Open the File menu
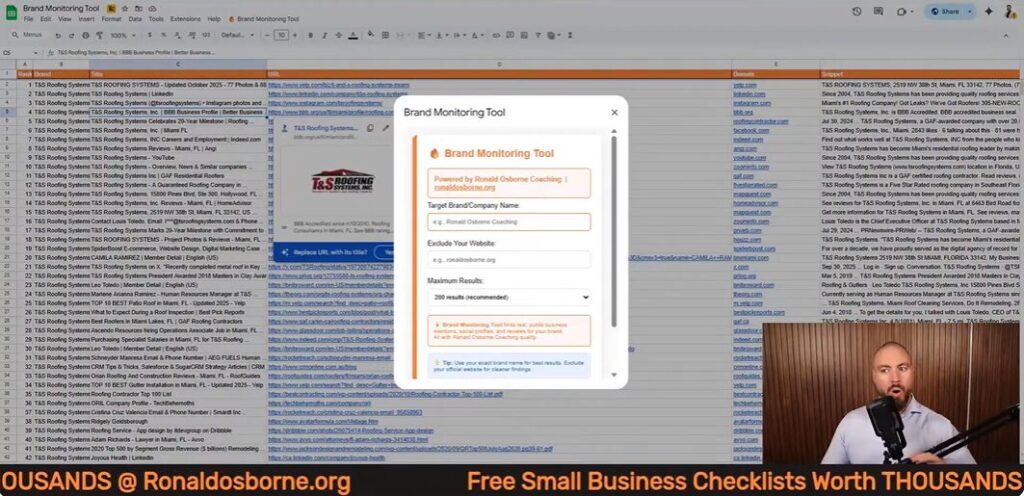 coord(28,19)
